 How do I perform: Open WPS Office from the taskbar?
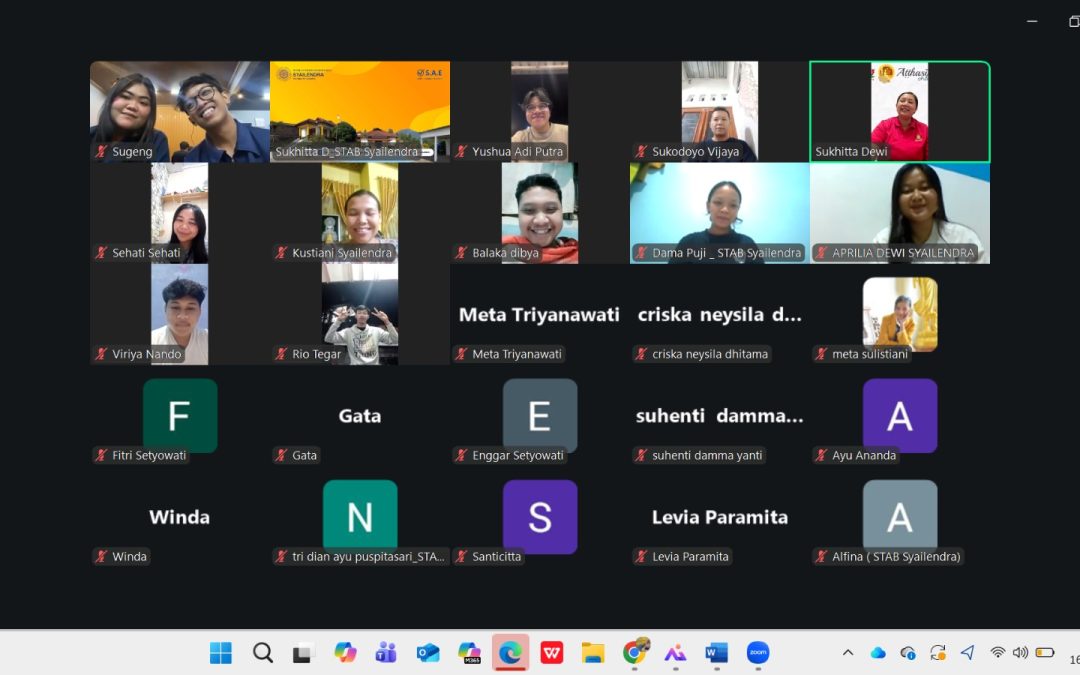click(x=551, y=652)
